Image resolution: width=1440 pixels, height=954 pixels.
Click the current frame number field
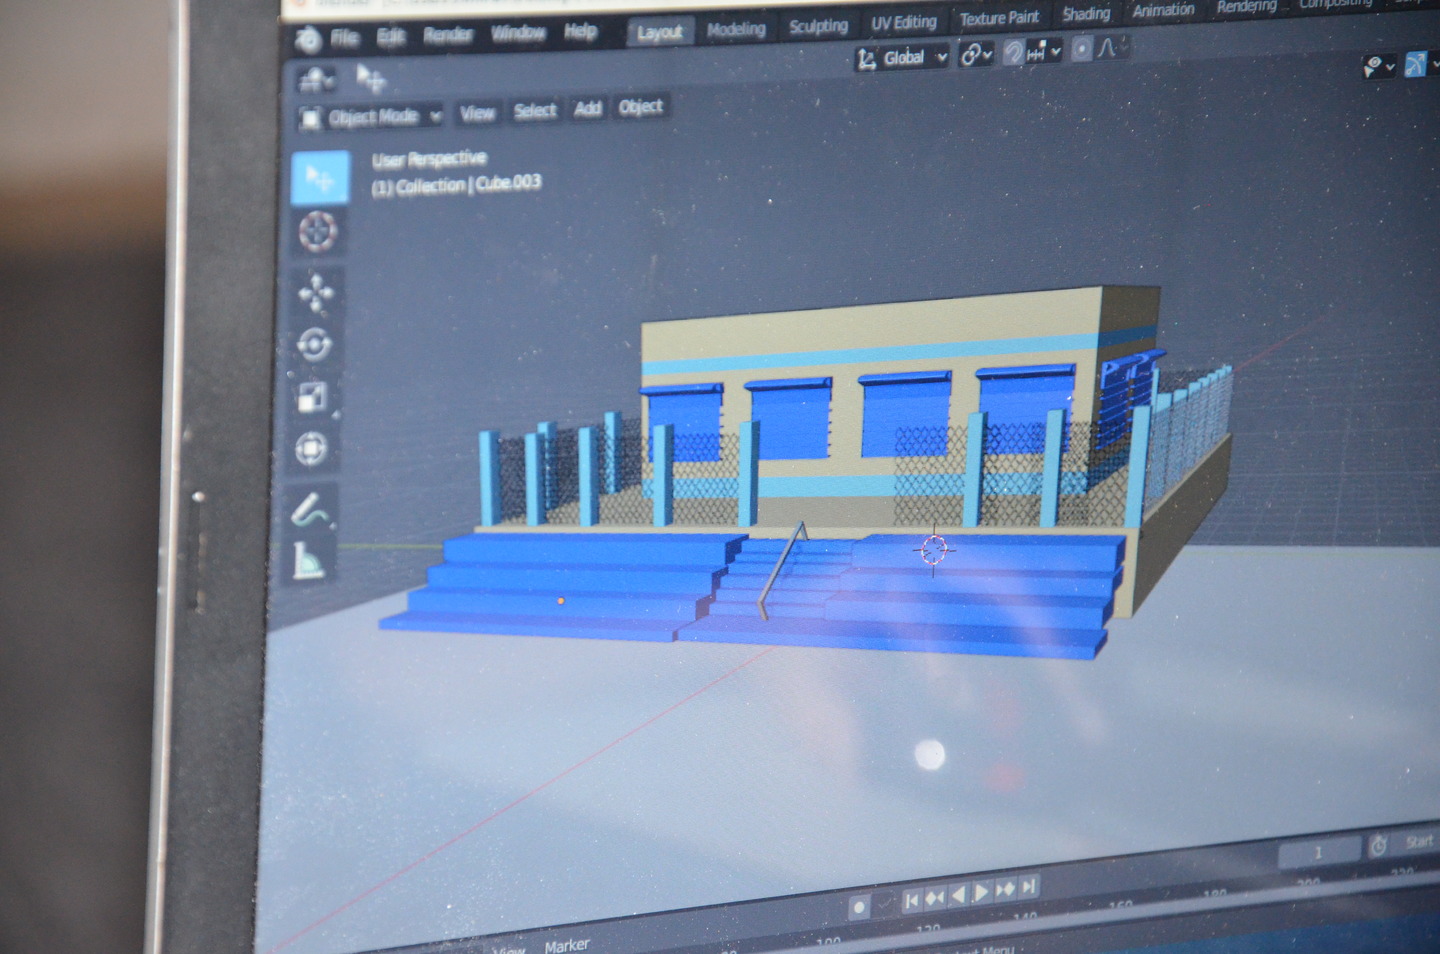[1318, 853]
